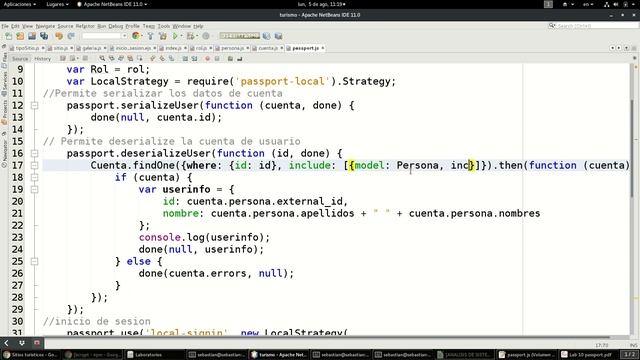
Task: Click the globe icon next to memory bar
Action: click(267, 36)
